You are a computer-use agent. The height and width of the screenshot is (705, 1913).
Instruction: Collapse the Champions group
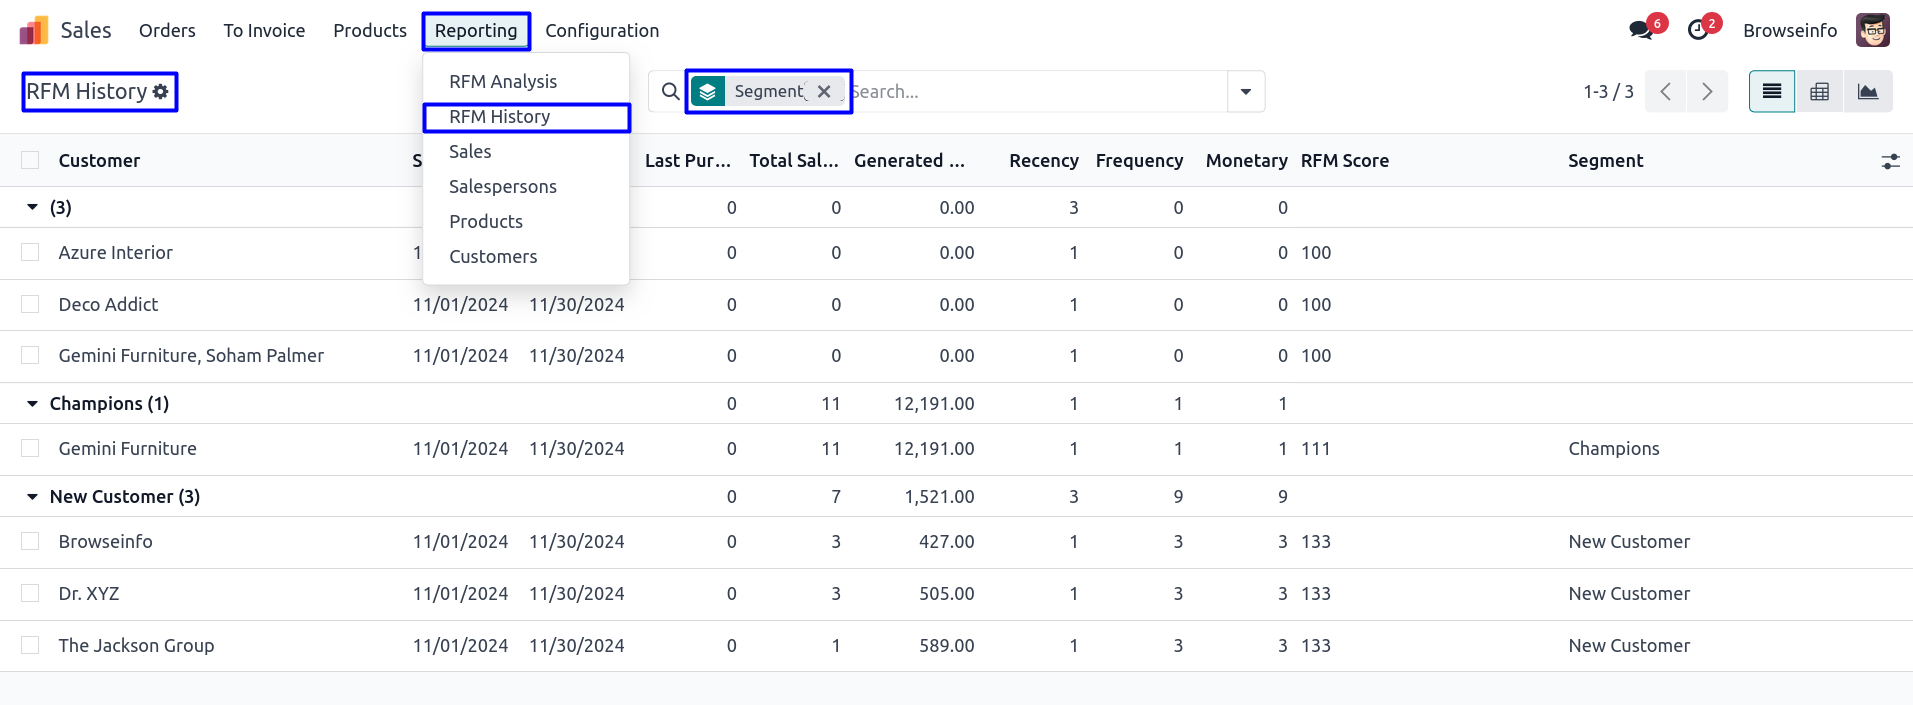tap(32, 404)
